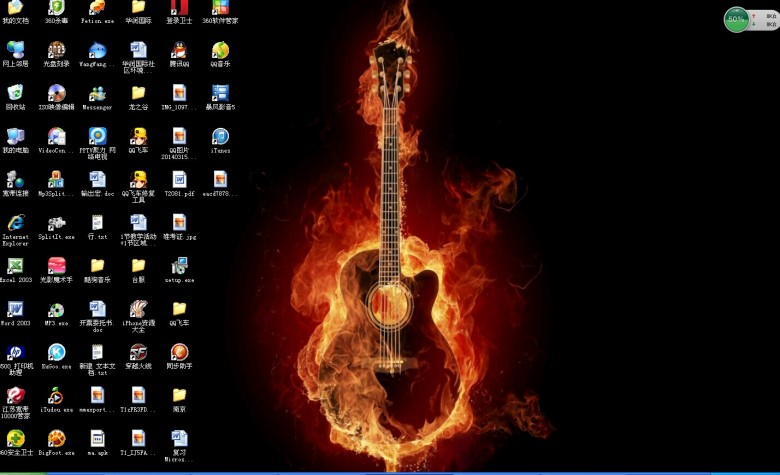The image size is (780, 475).
Task: Launch the iTudou.exe shortcut
Action: click(56, 395)
